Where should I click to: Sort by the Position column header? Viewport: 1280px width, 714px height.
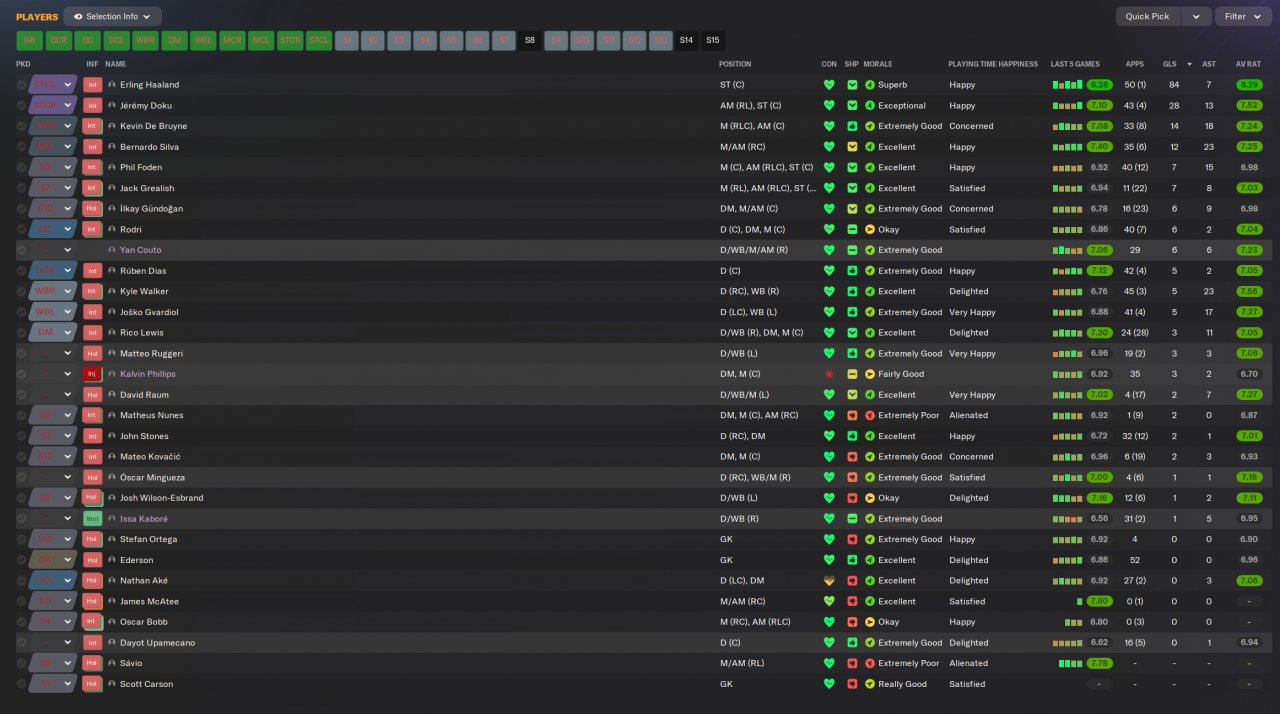(735, 64)
